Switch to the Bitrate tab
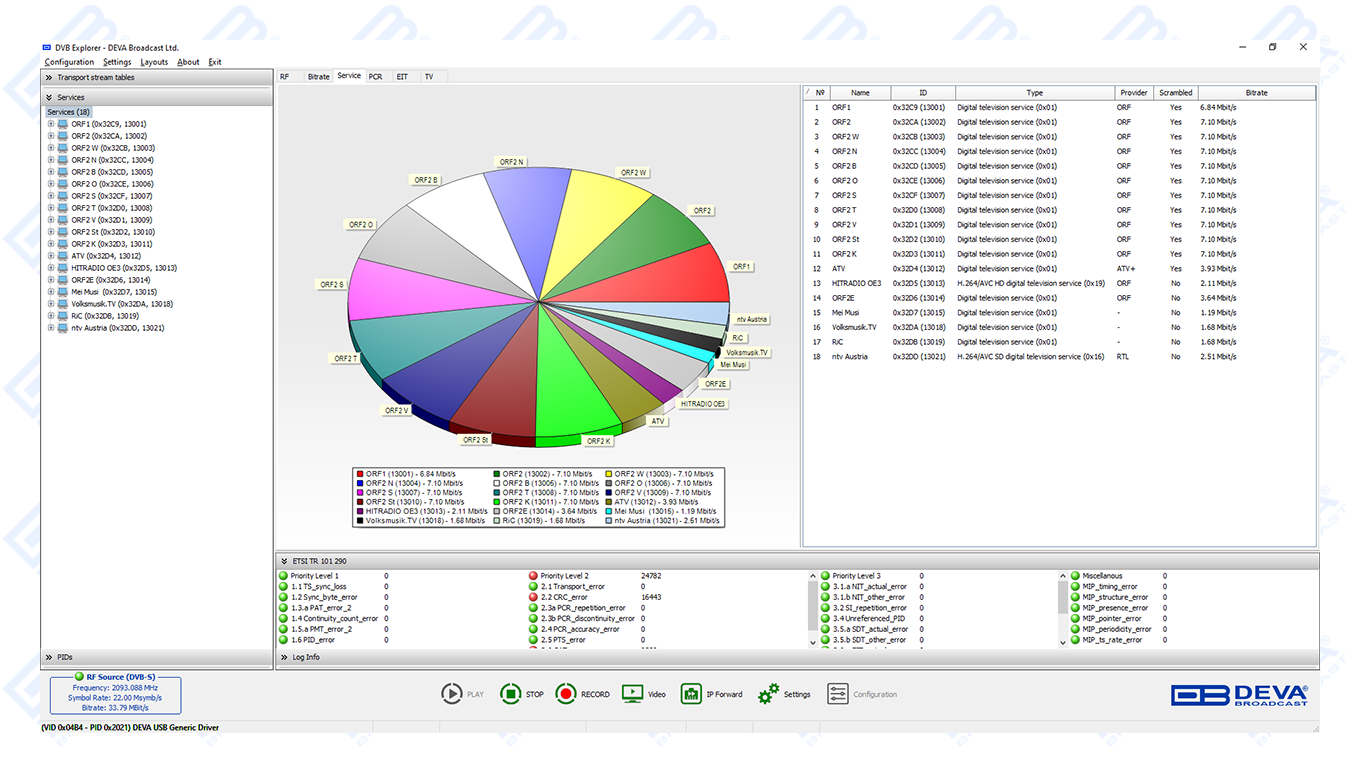This screenshot has height=773, width=1360. pyautogui.click(x=318, y=76)
